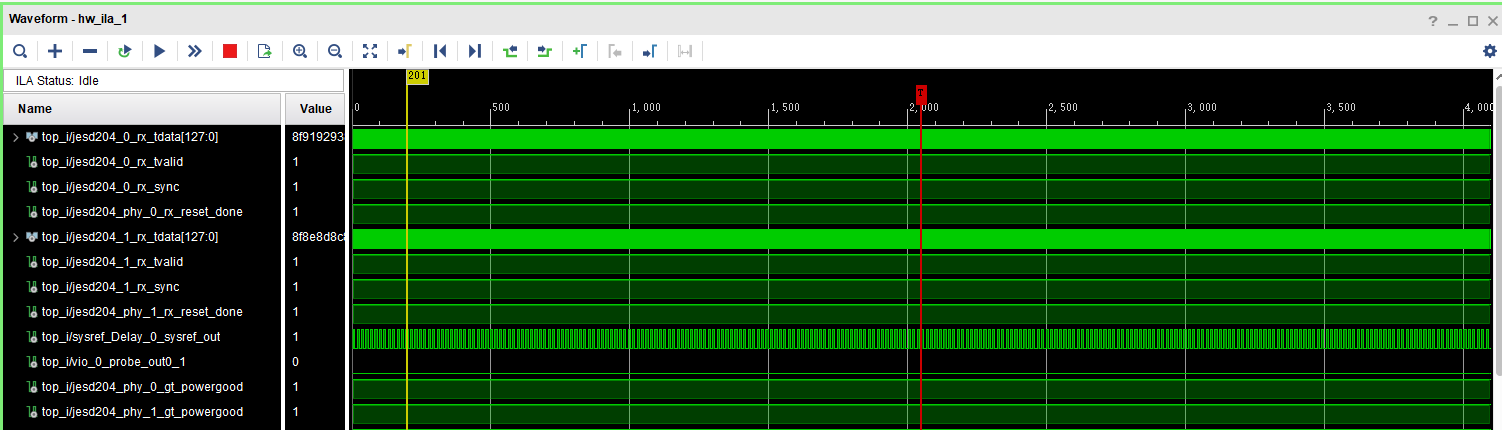Go to next marker icon
Image resolution: width=1502 pixels, height=430 pixels.
(x=650, y=51)
